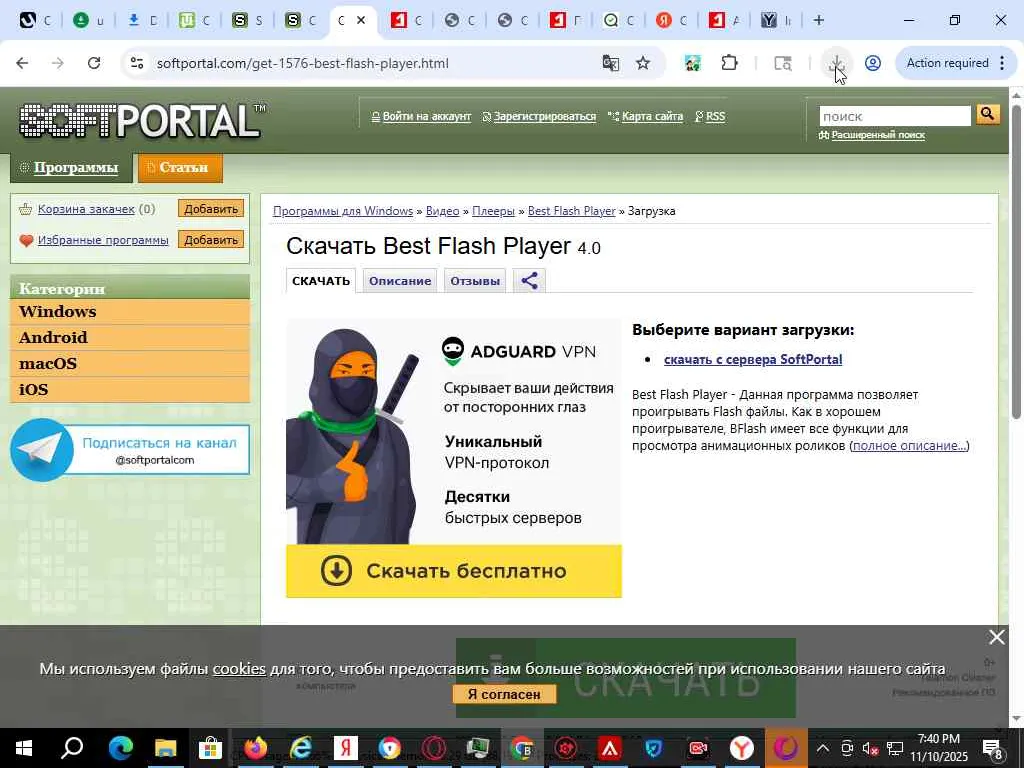
Task: Open the RSS link
Action: tap(715, 116)
